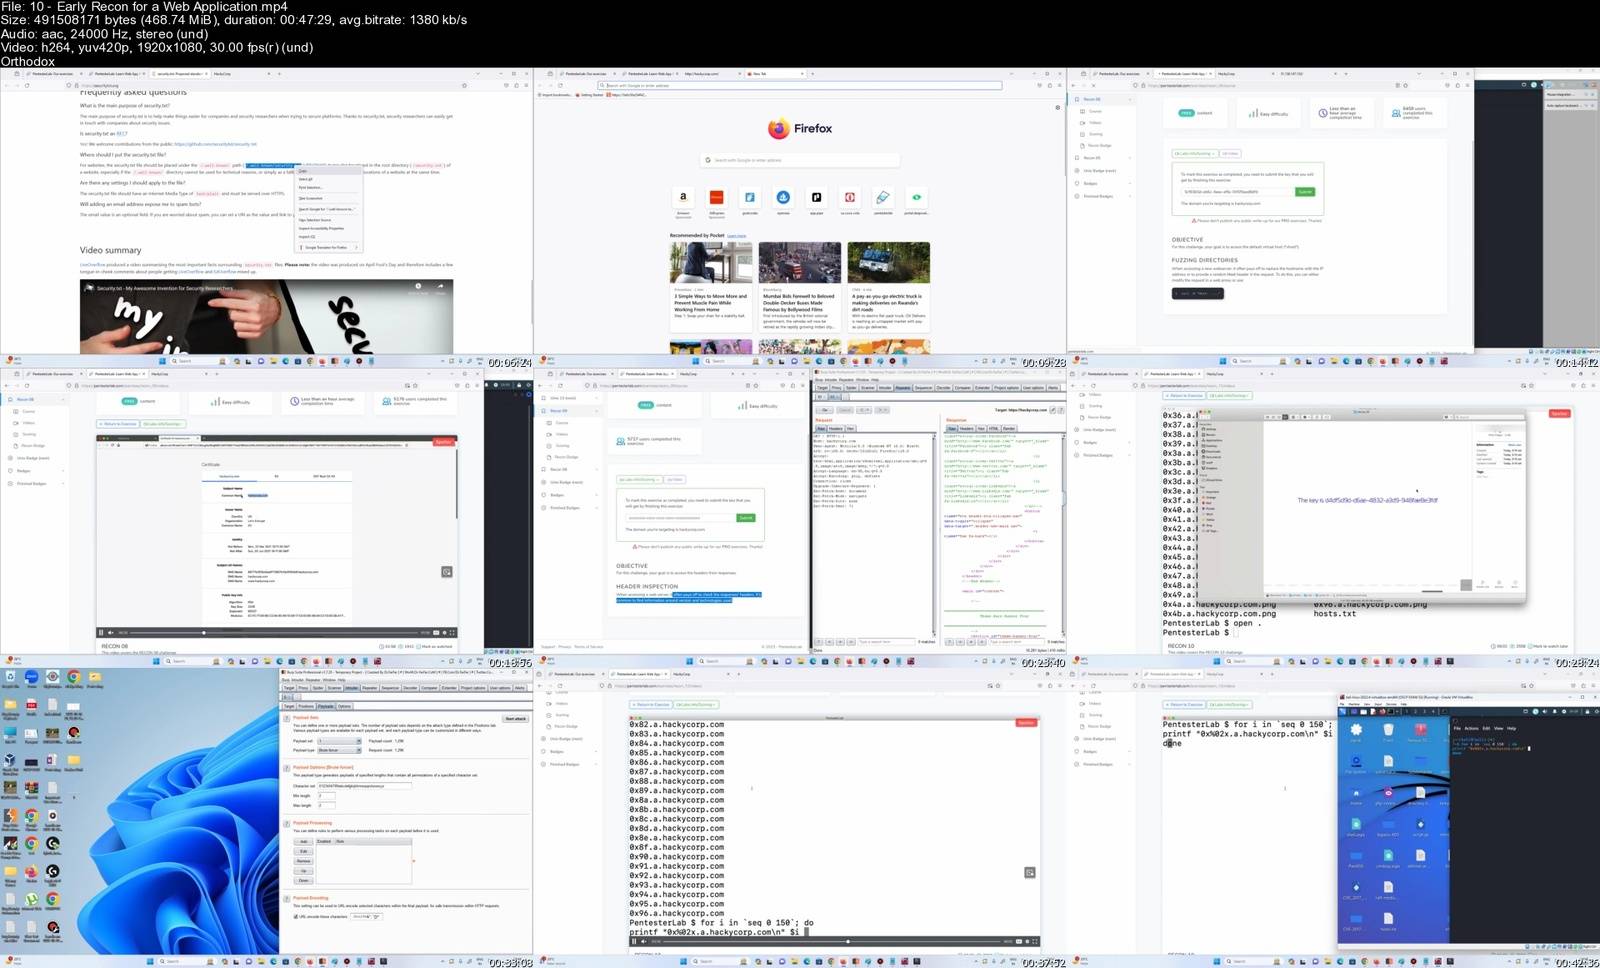The width and height of the screenshot is (1600, 968).
Task: Click Return to Exercise button in 00:37:52 frame
Action: coord(651,705)
